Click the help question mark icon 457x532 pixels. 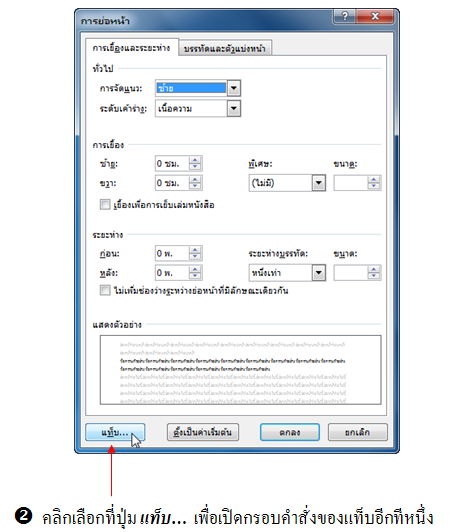click(x=345, y=16)
